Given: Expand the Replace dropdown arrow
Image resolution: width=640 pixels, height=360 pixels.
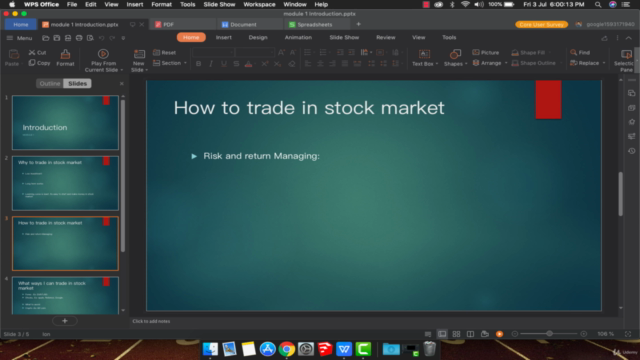Looking at the screenshot, I should click(x=604, y=63).
